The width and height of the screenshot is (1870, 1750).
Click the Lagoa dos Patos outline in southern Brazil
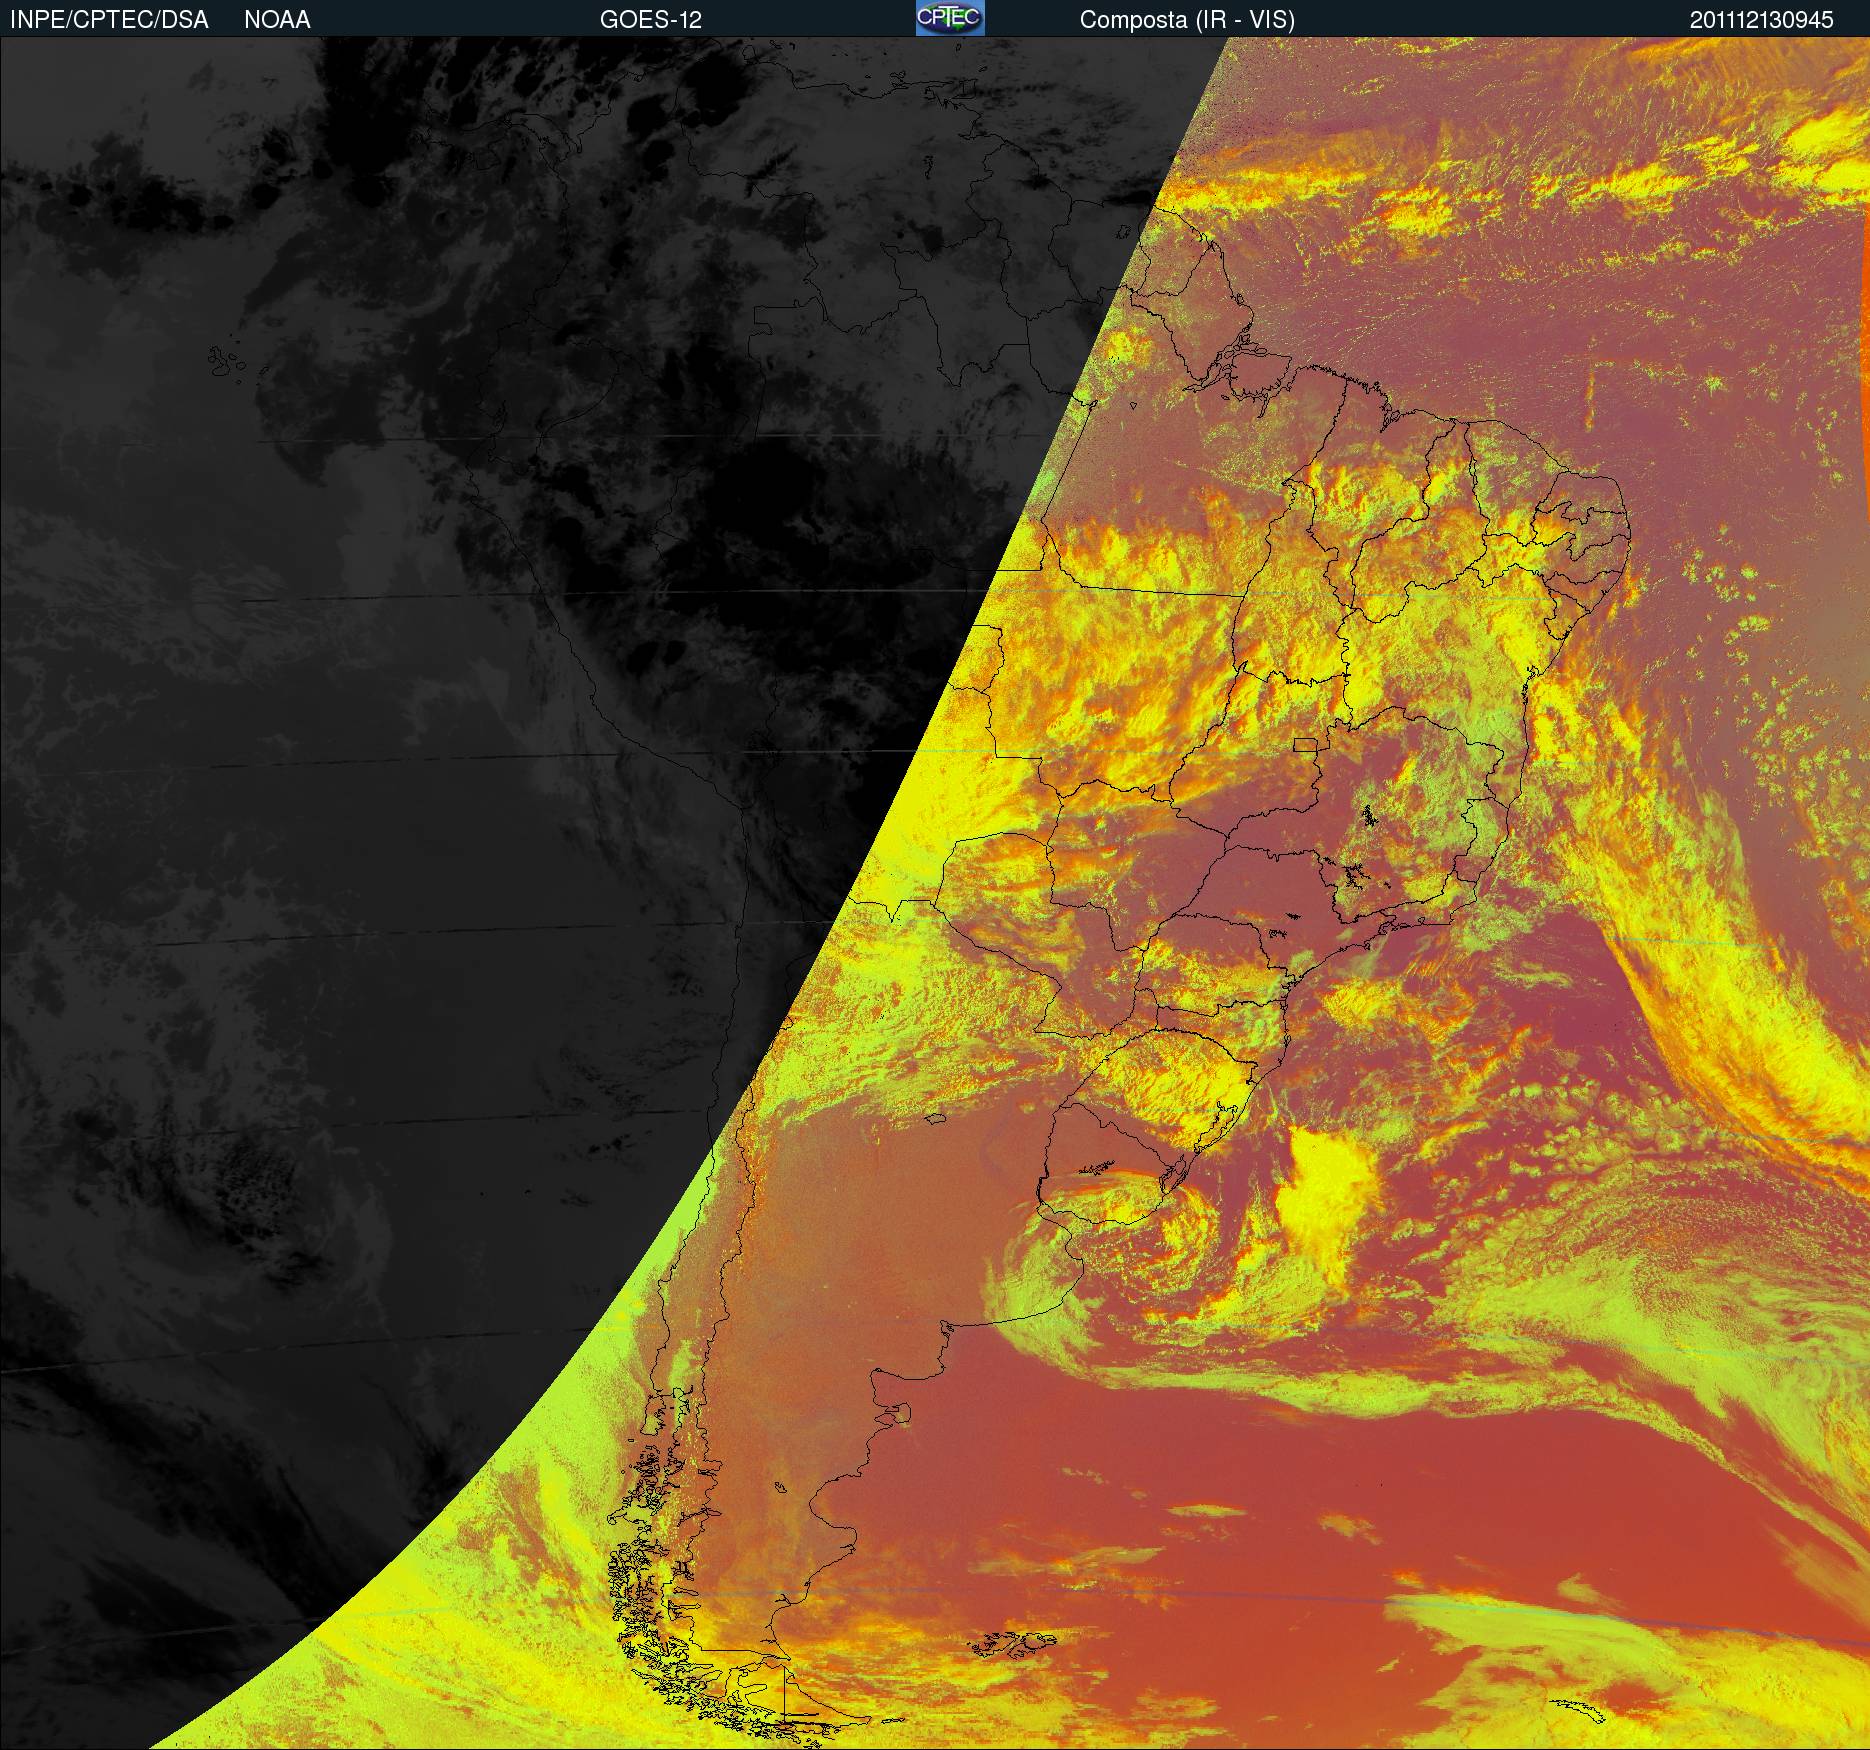[1212, 1130]
